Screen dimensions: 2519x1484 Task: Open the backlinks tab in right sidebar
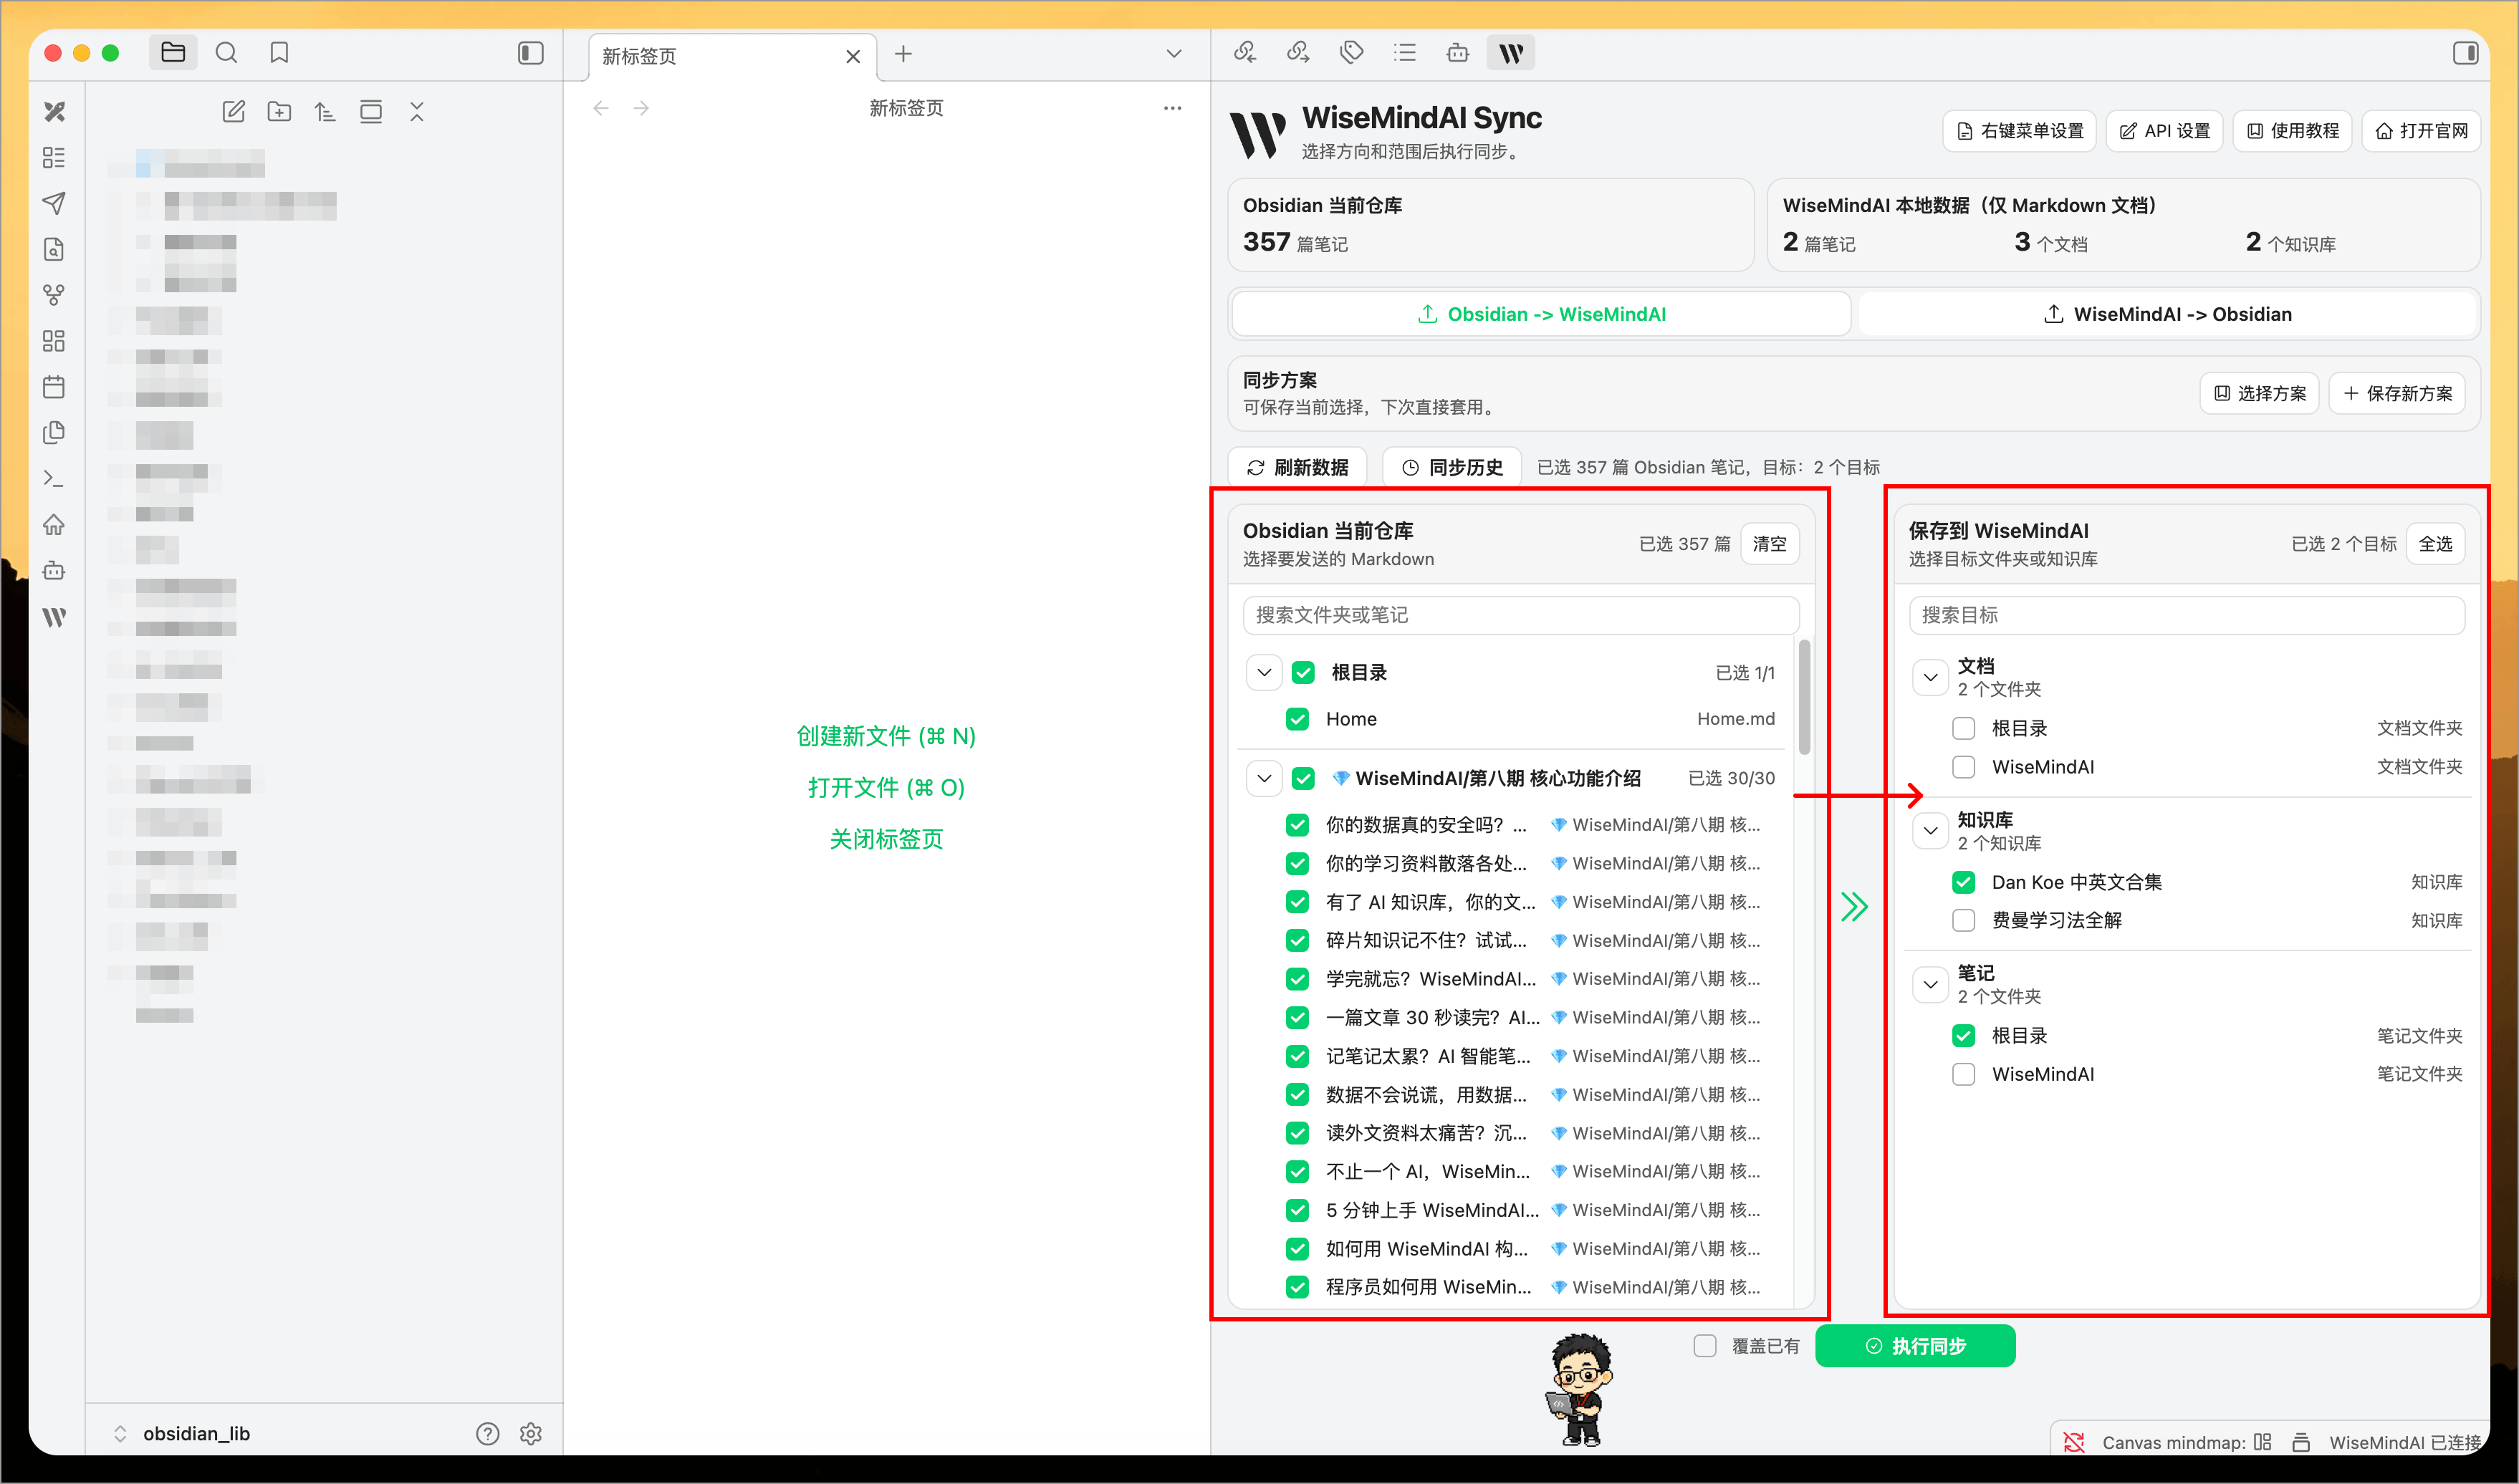tap(1245, 53)
